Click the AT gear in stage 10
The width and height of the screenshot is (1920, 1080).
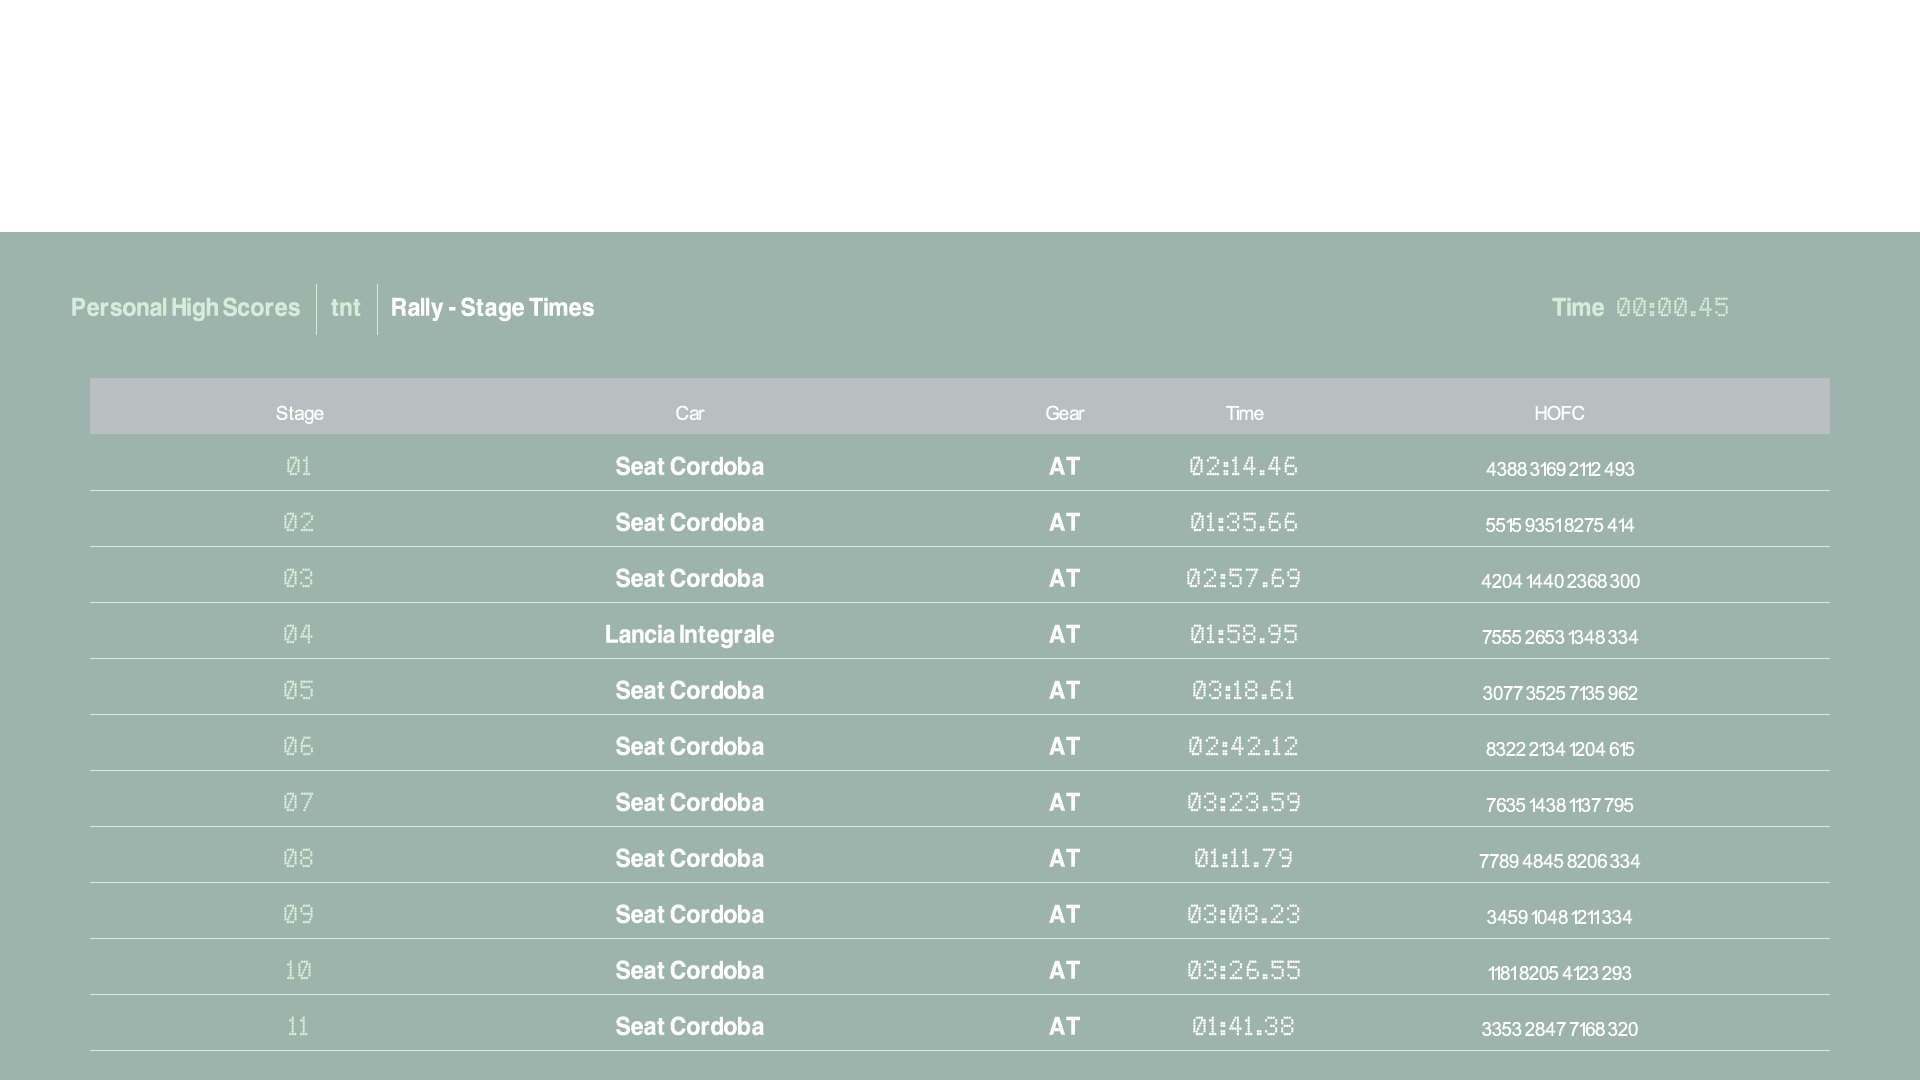coord(1064,970)
